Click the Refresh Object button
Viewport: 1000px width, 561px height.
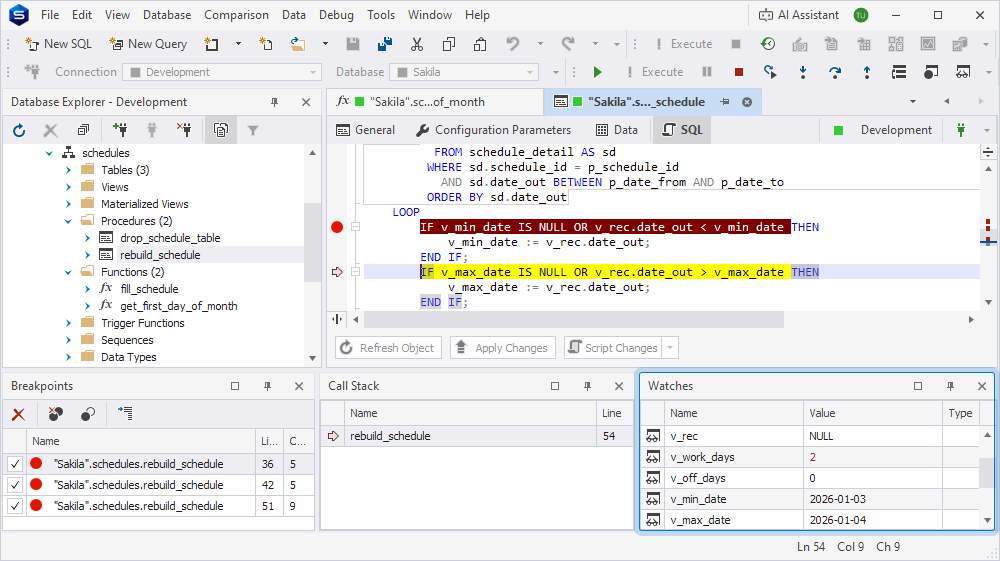click(x=388, y=348)
